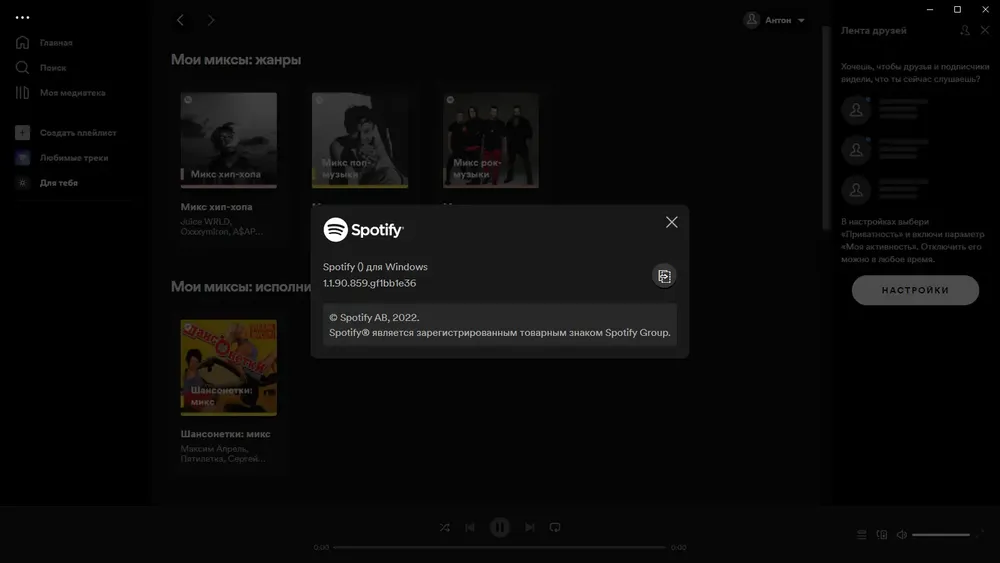Click version text 1.1.90.859.gf1bb1e36
The width and height of the screenshot is (1000, 563).
pyautogui.click(x=369, y=283)
